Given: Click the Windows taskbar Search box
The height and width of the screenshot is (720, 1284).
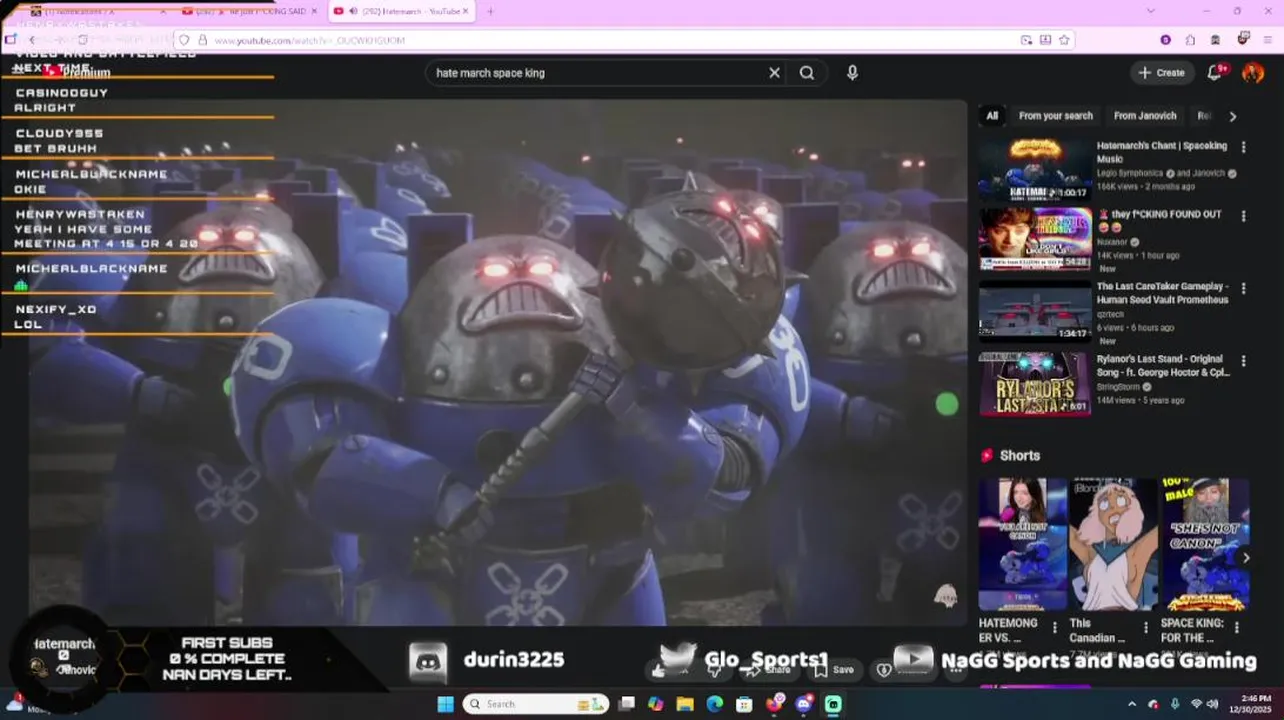Looking at the screenshot, I should (536, 704).
